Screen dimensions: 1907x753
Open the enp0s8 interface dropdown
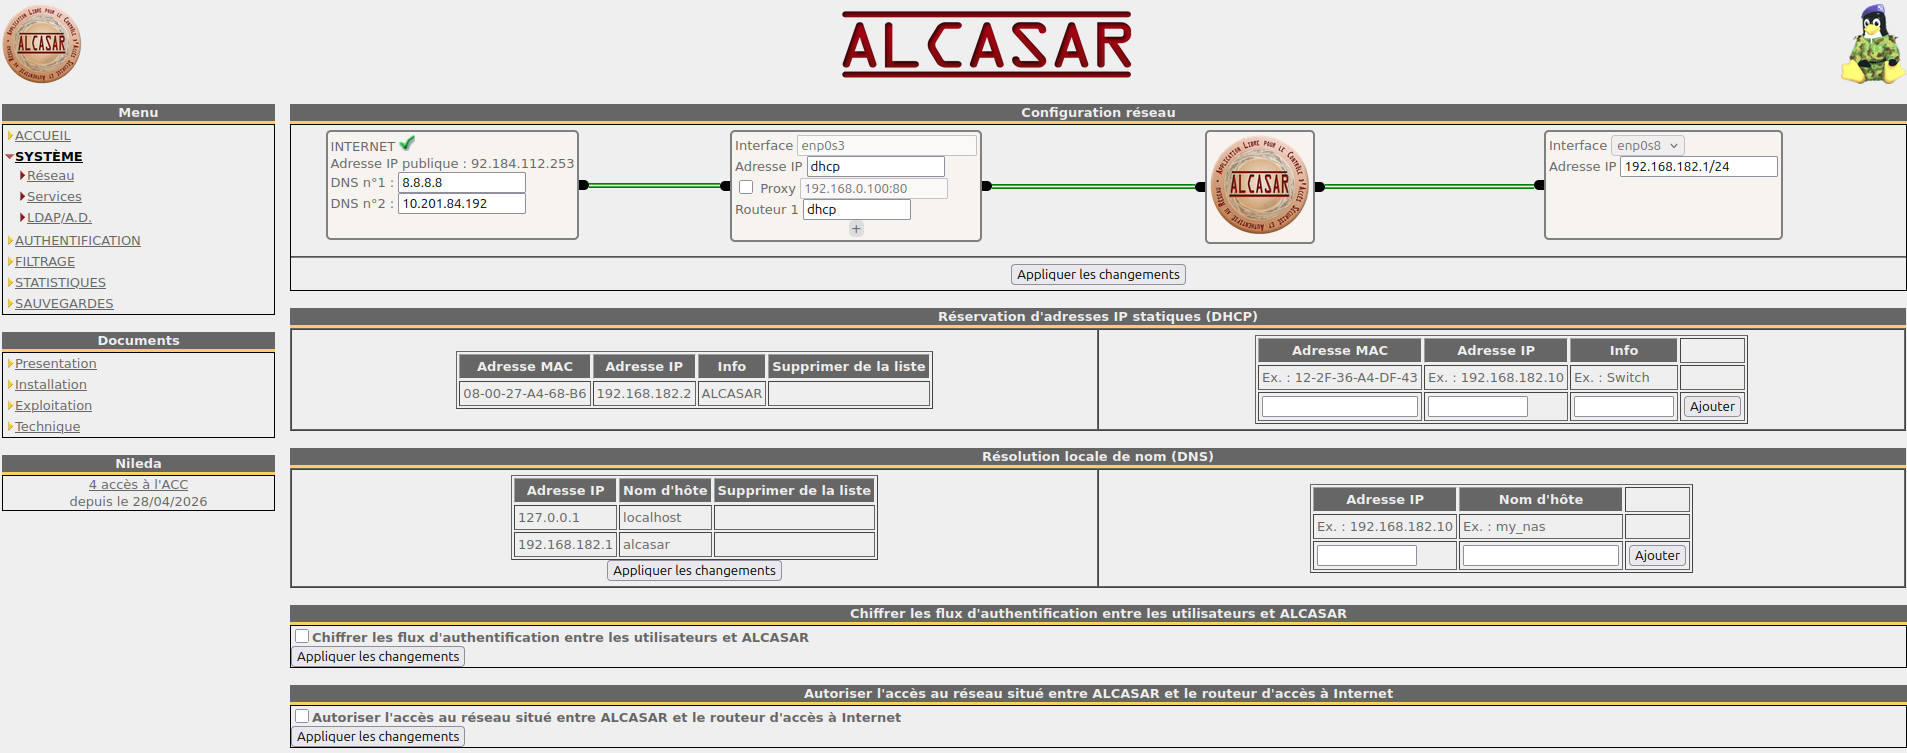pos(1648,145)
